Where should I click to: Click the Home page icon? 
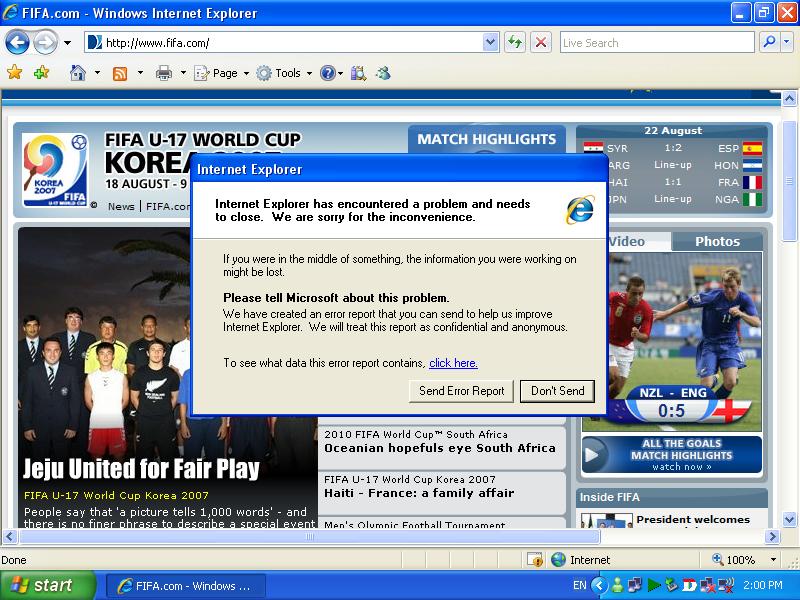(78, 73)
